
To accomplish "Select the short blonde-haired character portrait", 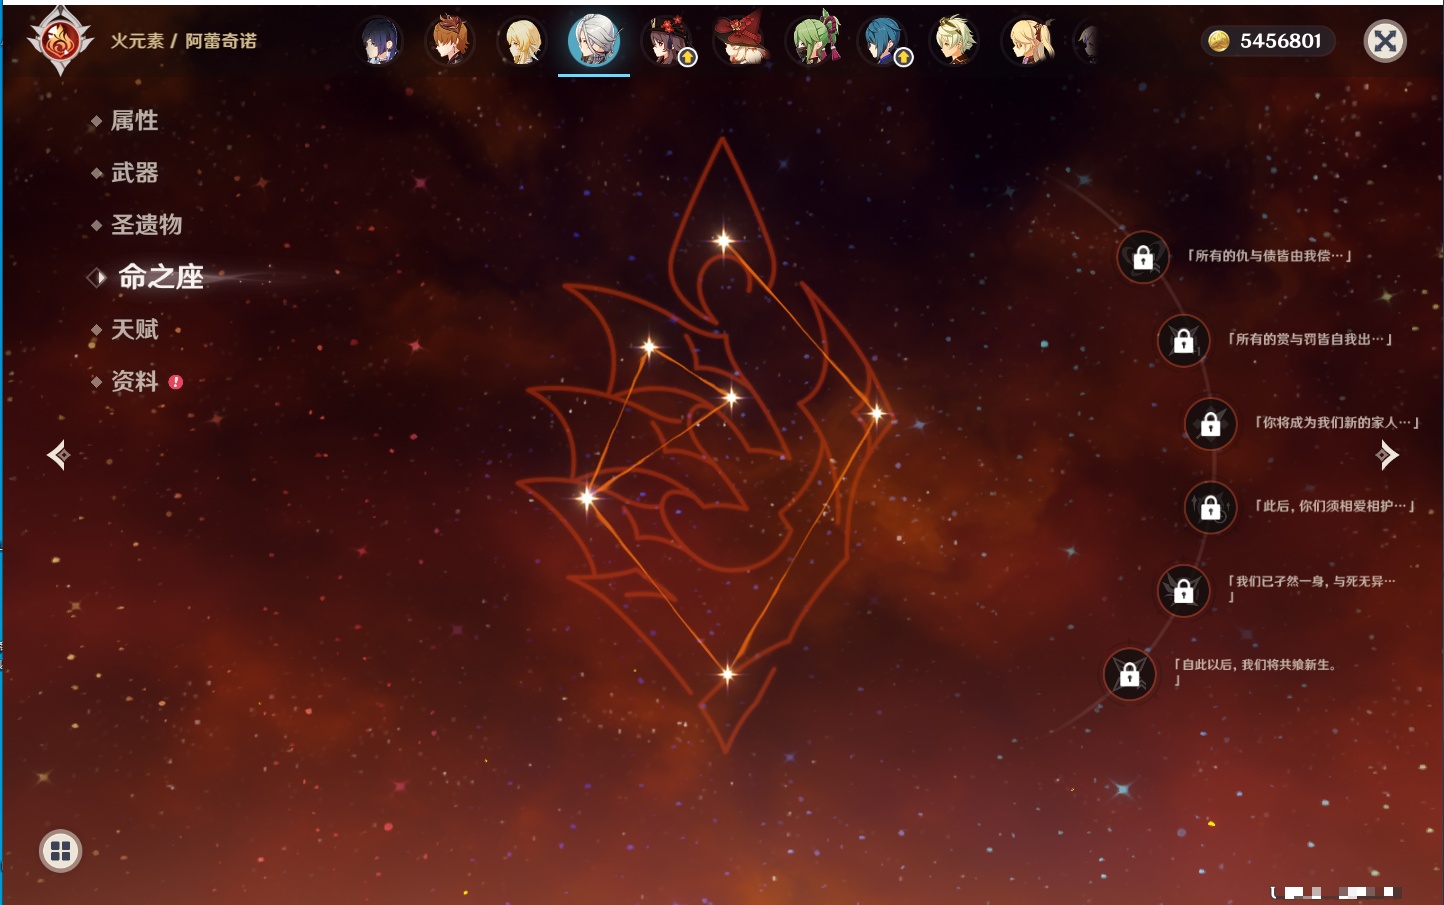I will (x=522, y=42).
